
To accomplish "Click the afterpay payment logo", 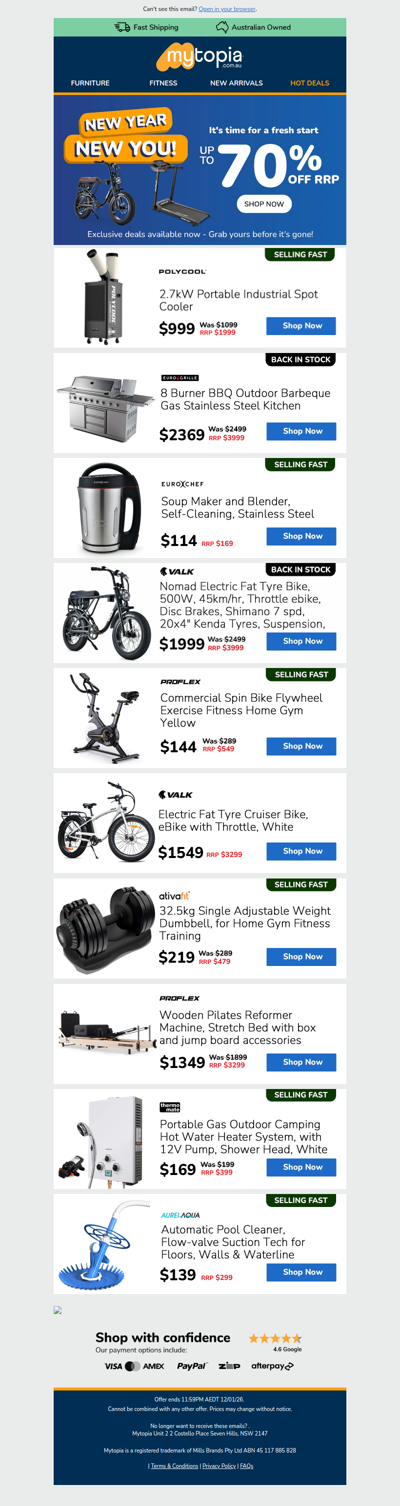I will tap(272, 1366).
